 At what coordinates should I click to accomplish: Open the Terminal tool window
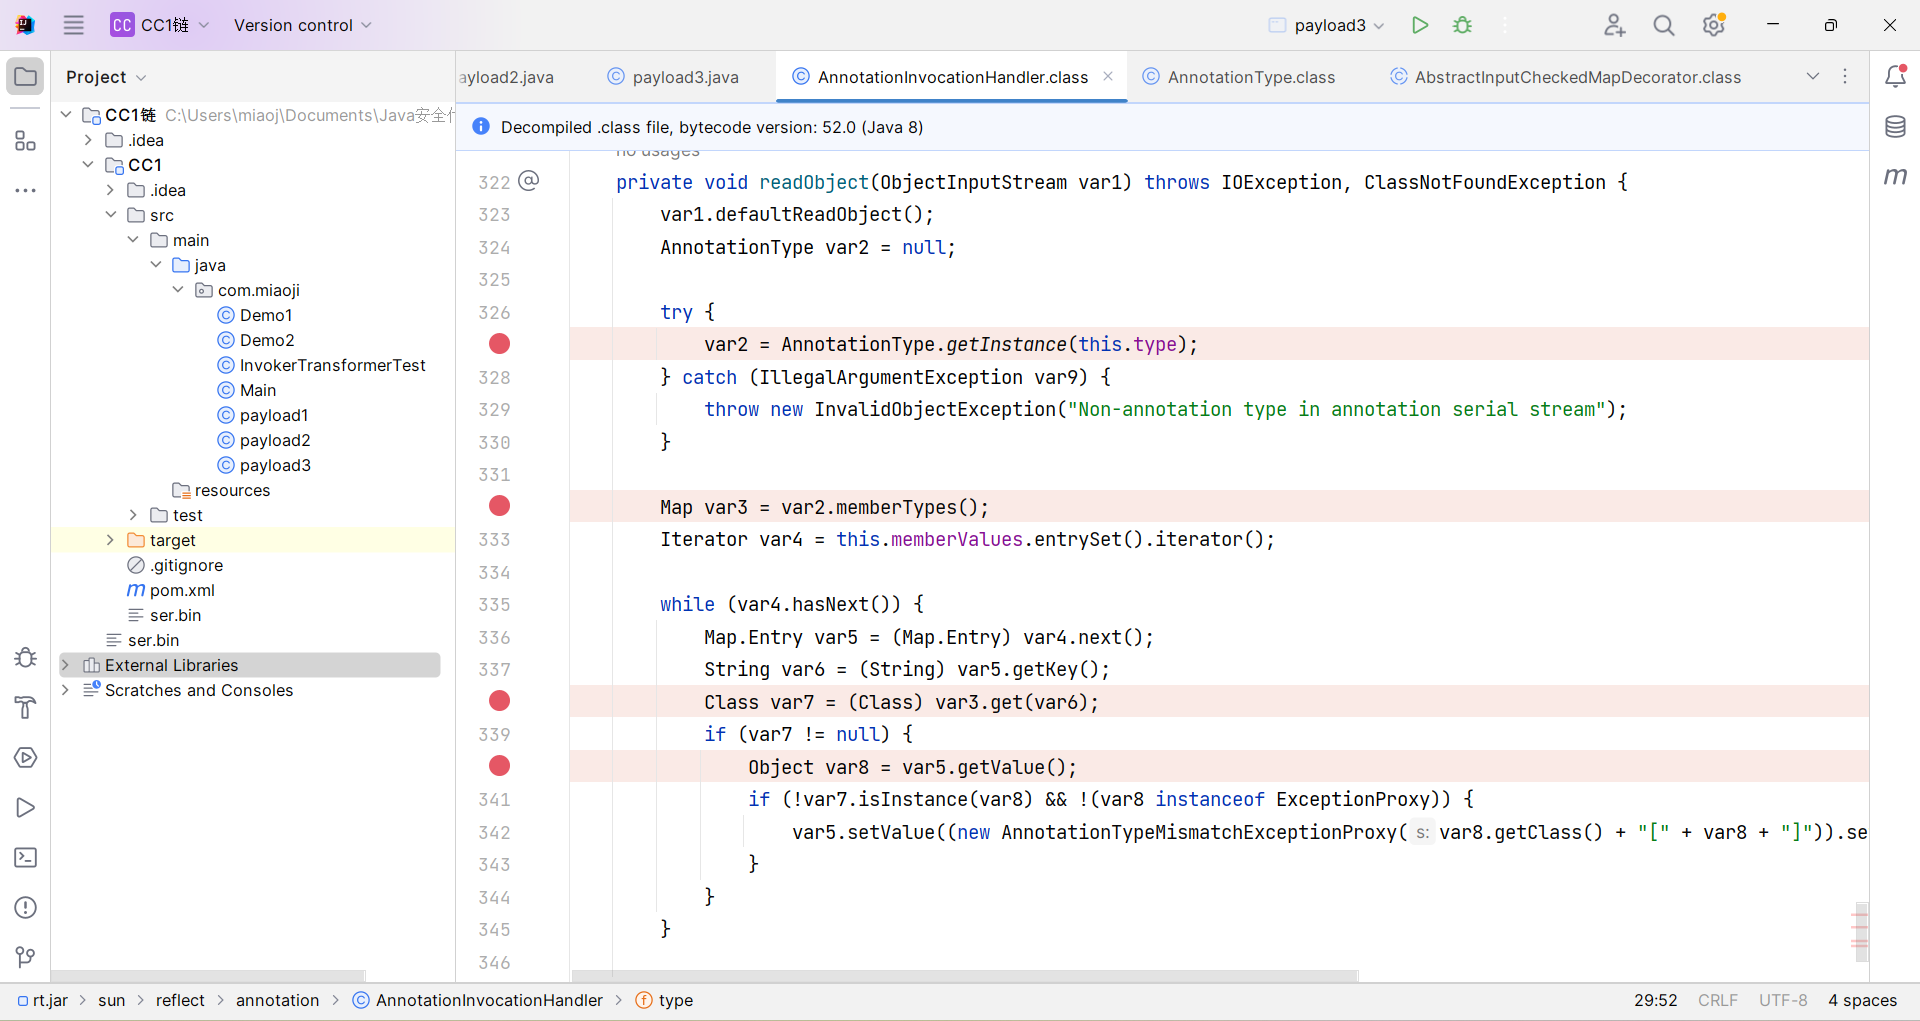tap(26, 858)
